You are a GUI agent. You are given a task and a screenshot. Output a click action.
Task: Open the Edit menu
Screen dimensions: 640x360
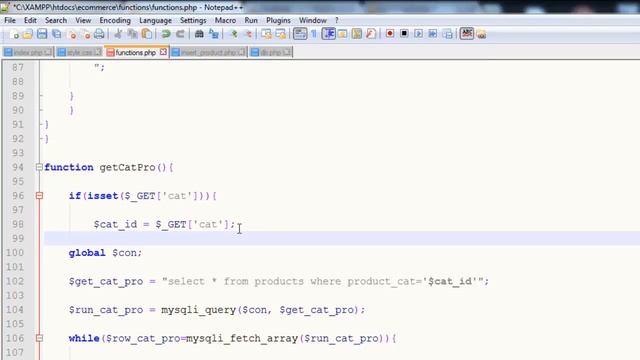pyautogui.click(x=30, y=20)
